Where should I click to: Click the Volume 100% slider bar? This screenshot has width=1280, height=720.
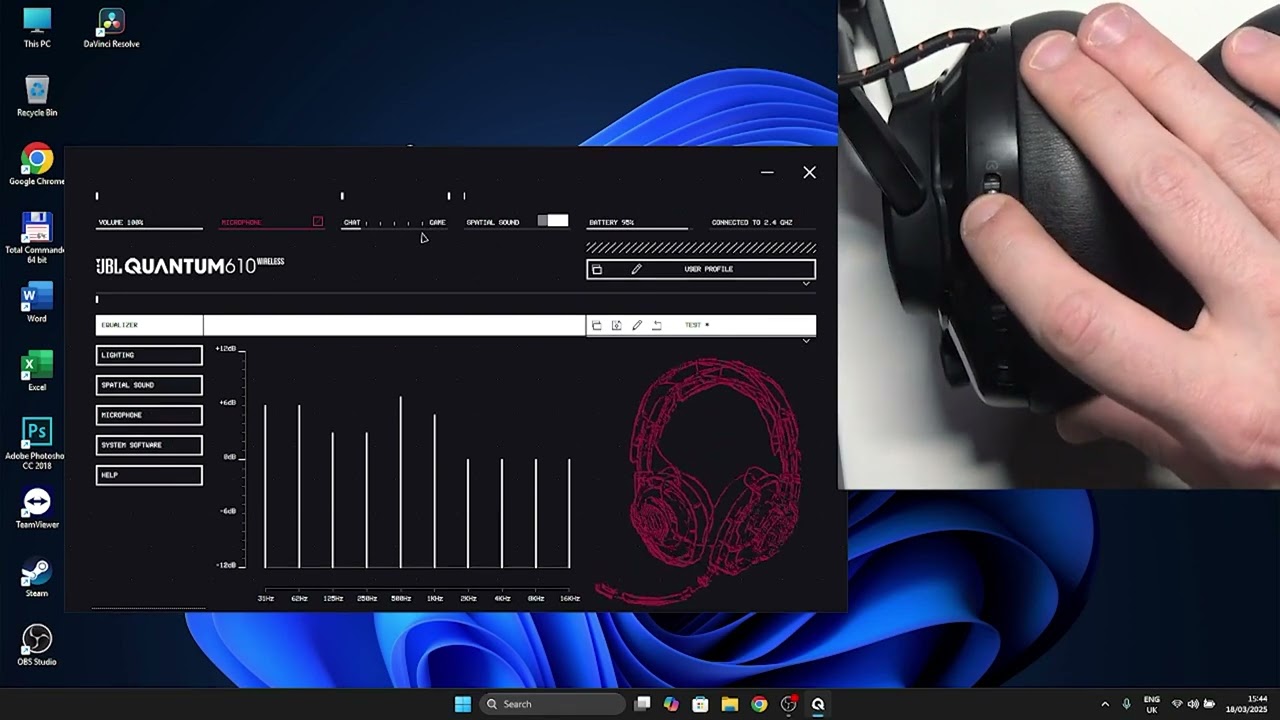149,229
